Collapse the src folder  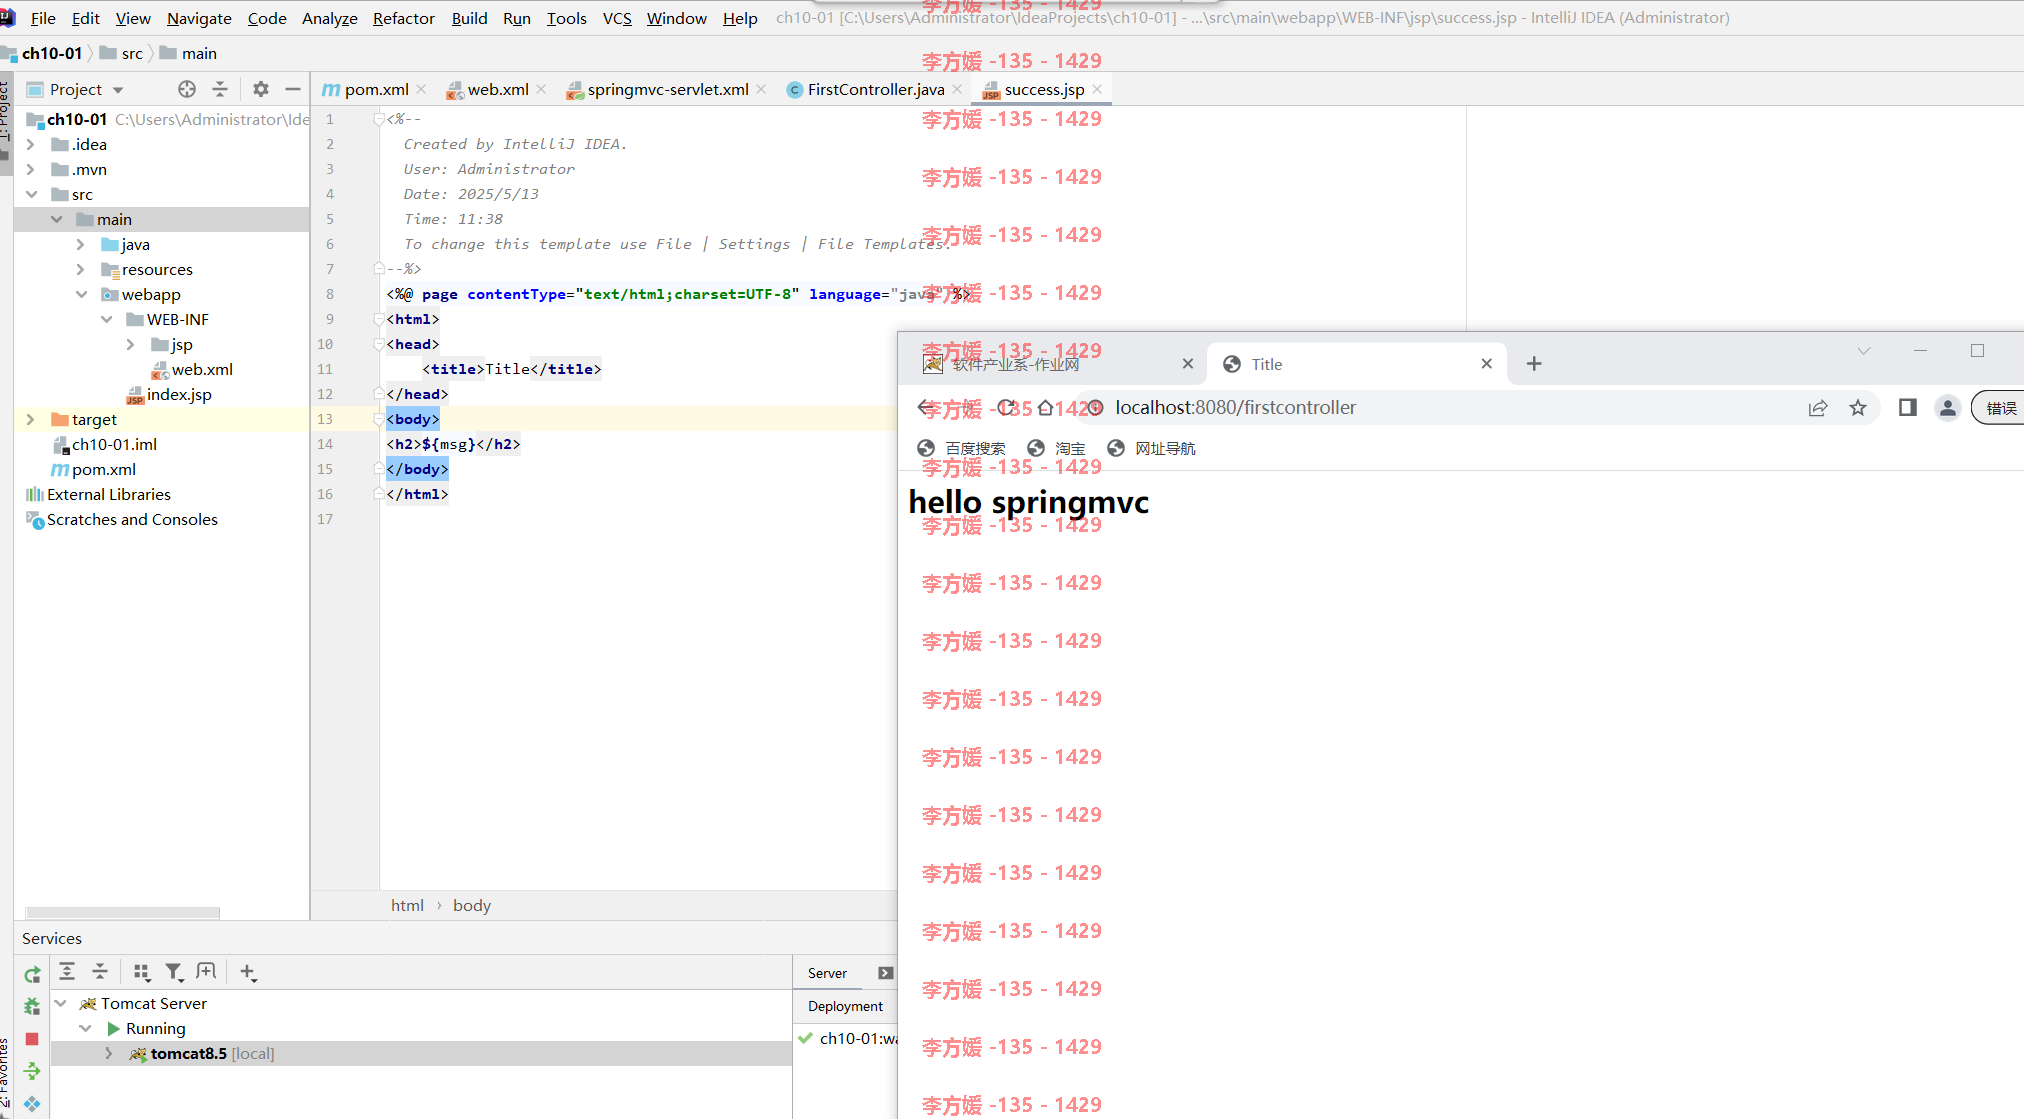(x=31, y=194)
